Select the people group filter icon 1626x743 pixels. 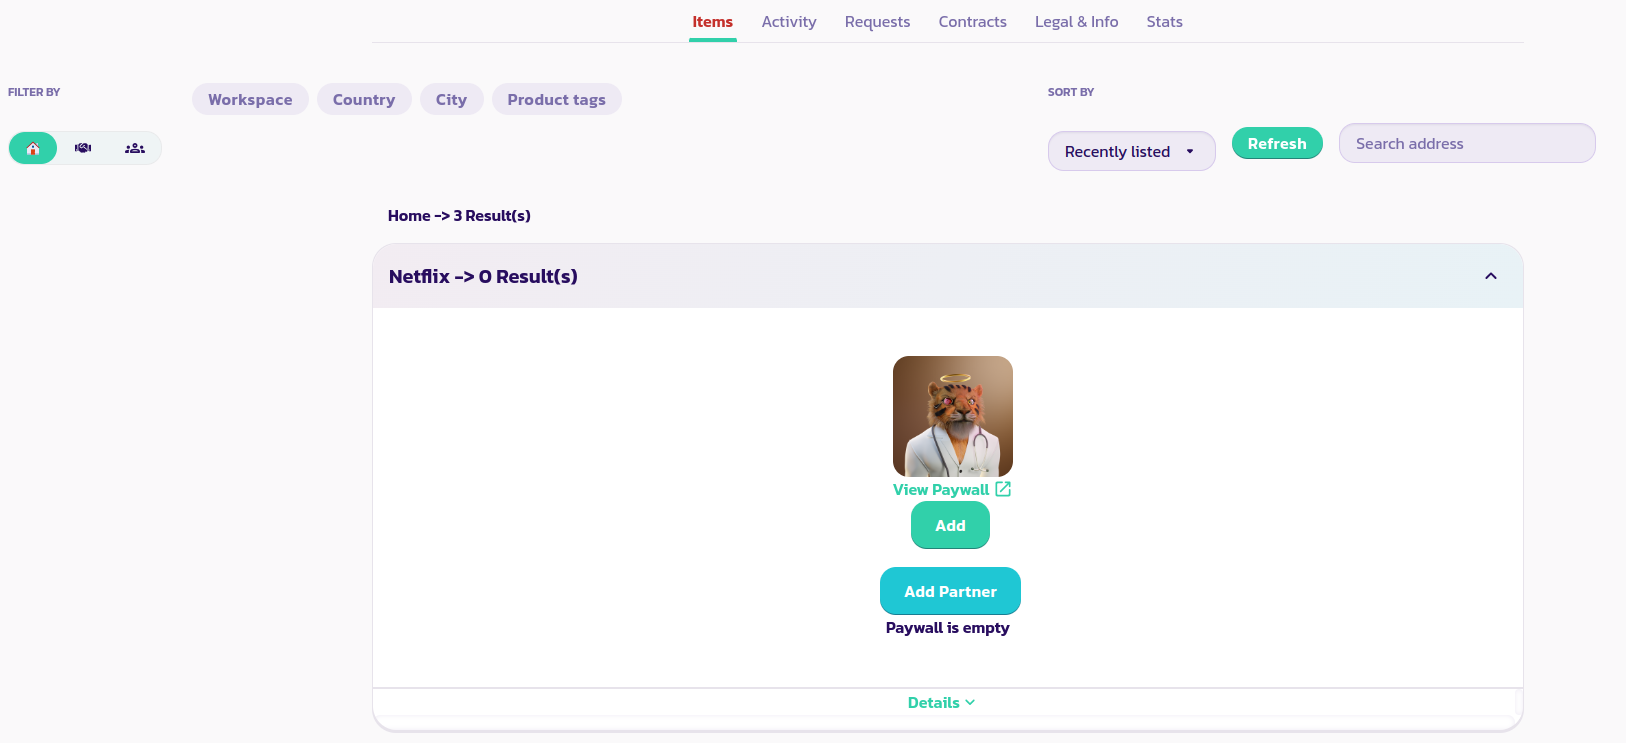pyautogui.click(x=135, y=148)
